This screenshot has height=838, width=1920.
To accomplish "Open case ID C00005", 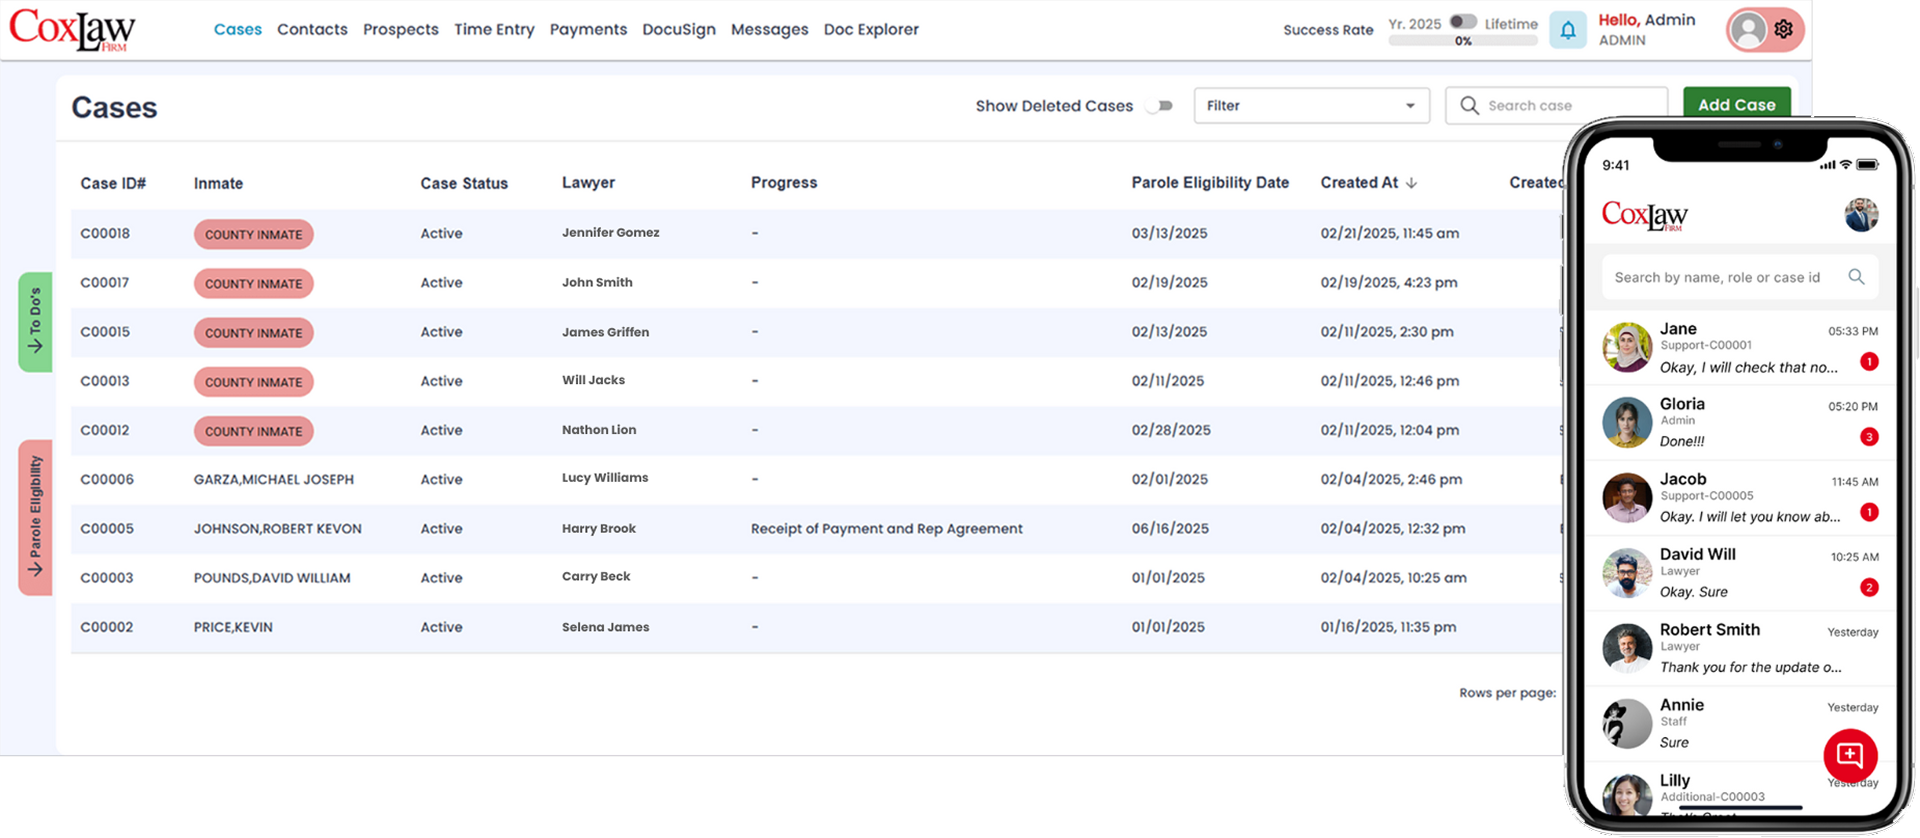I will pos(106,529).
